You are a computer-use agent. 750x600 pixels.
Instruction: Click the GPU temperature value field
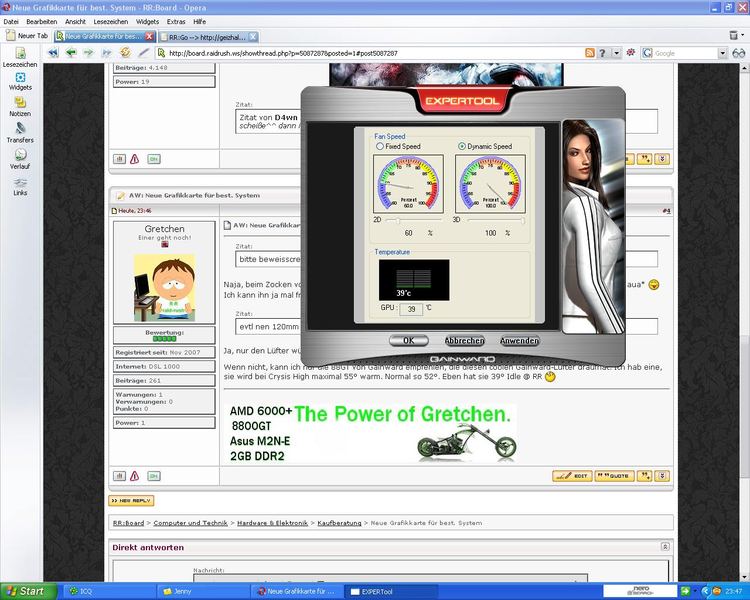point(411,309)
